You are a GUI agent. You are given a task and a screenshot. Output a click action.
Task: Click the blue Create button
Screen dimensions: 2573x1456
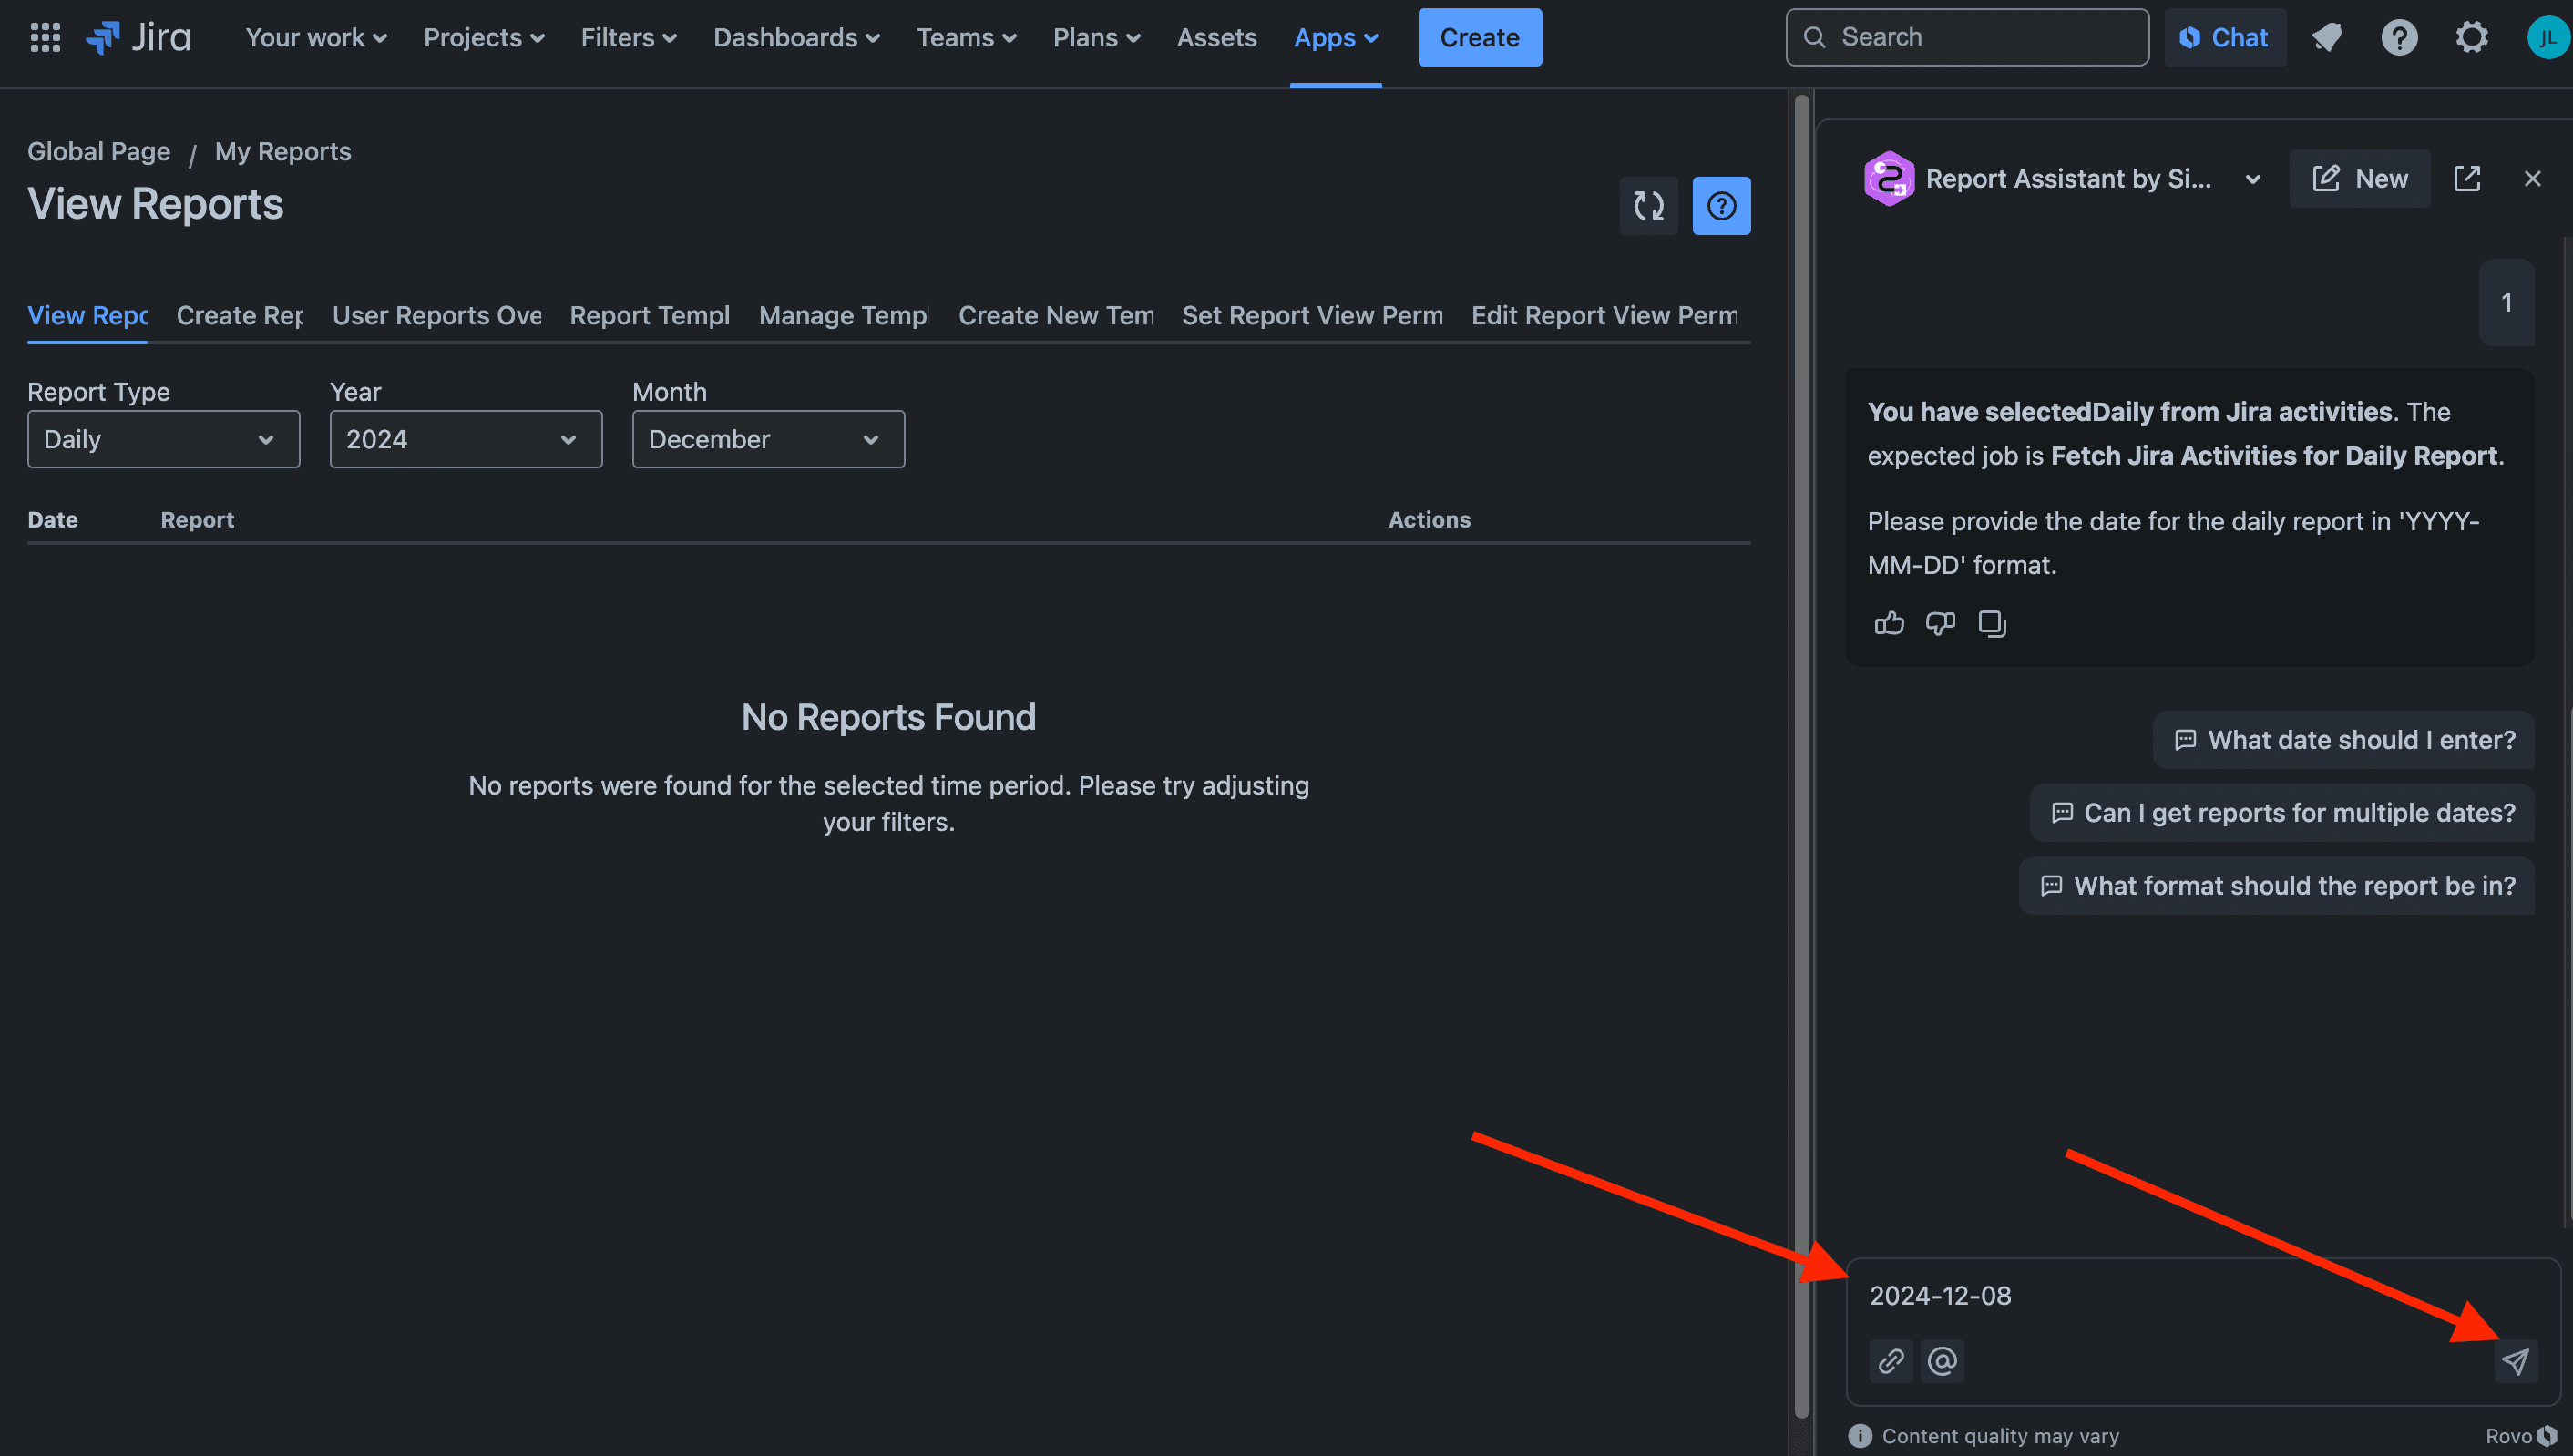point(1479,37)
